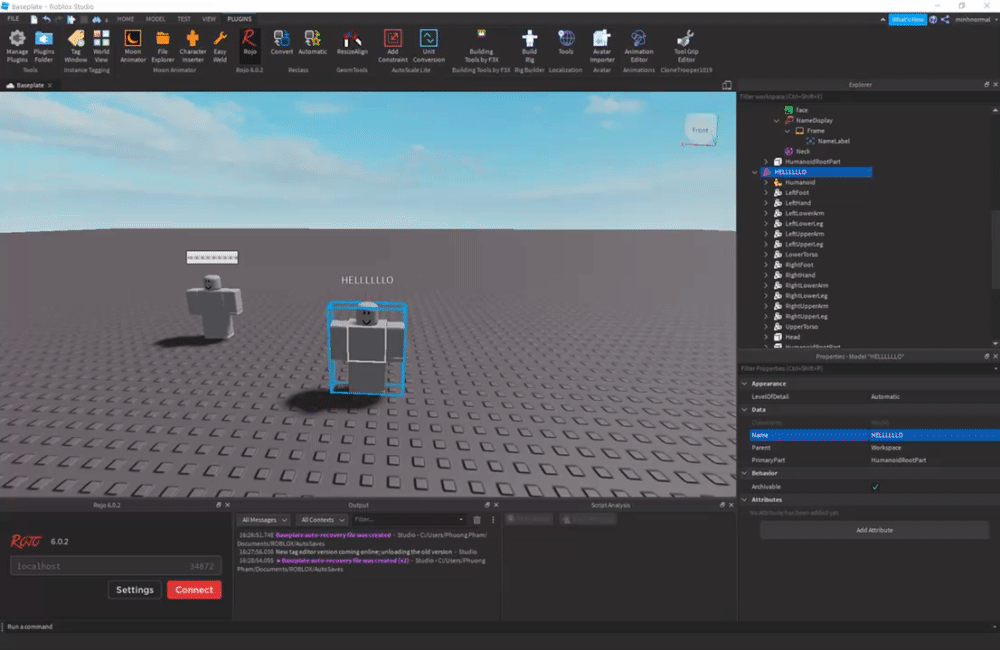The height and width of the screenshot is (650, 1000).
Task: Select LowerTorso in the Explorer tree
Action: (x=801, y=255)
